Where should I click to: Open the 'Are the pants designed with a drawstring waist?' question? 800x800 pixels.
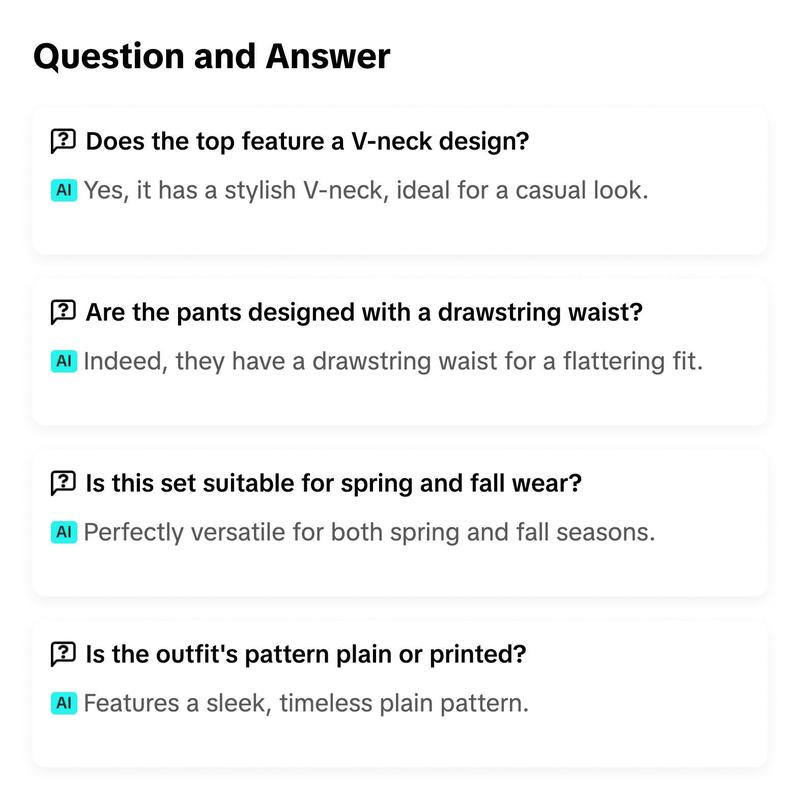[x=364, y=312]
